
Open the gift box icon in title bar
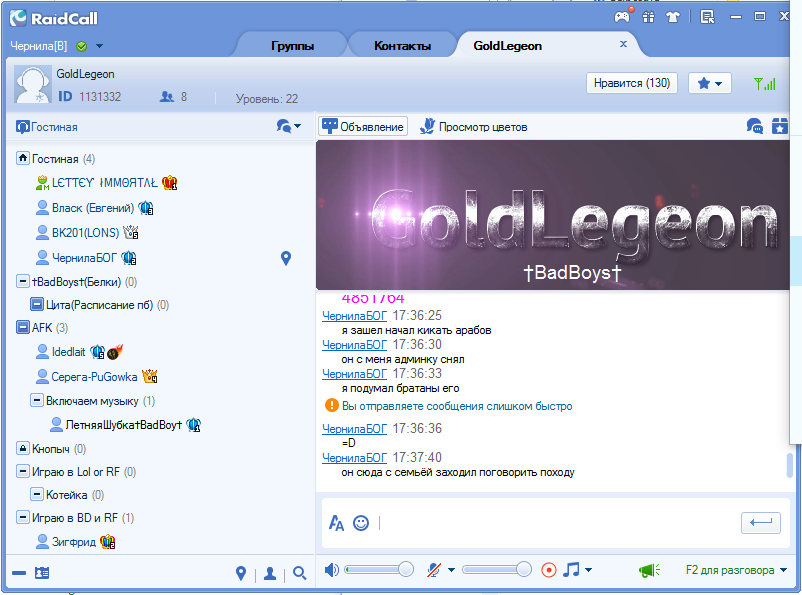(x=649, y=17)
